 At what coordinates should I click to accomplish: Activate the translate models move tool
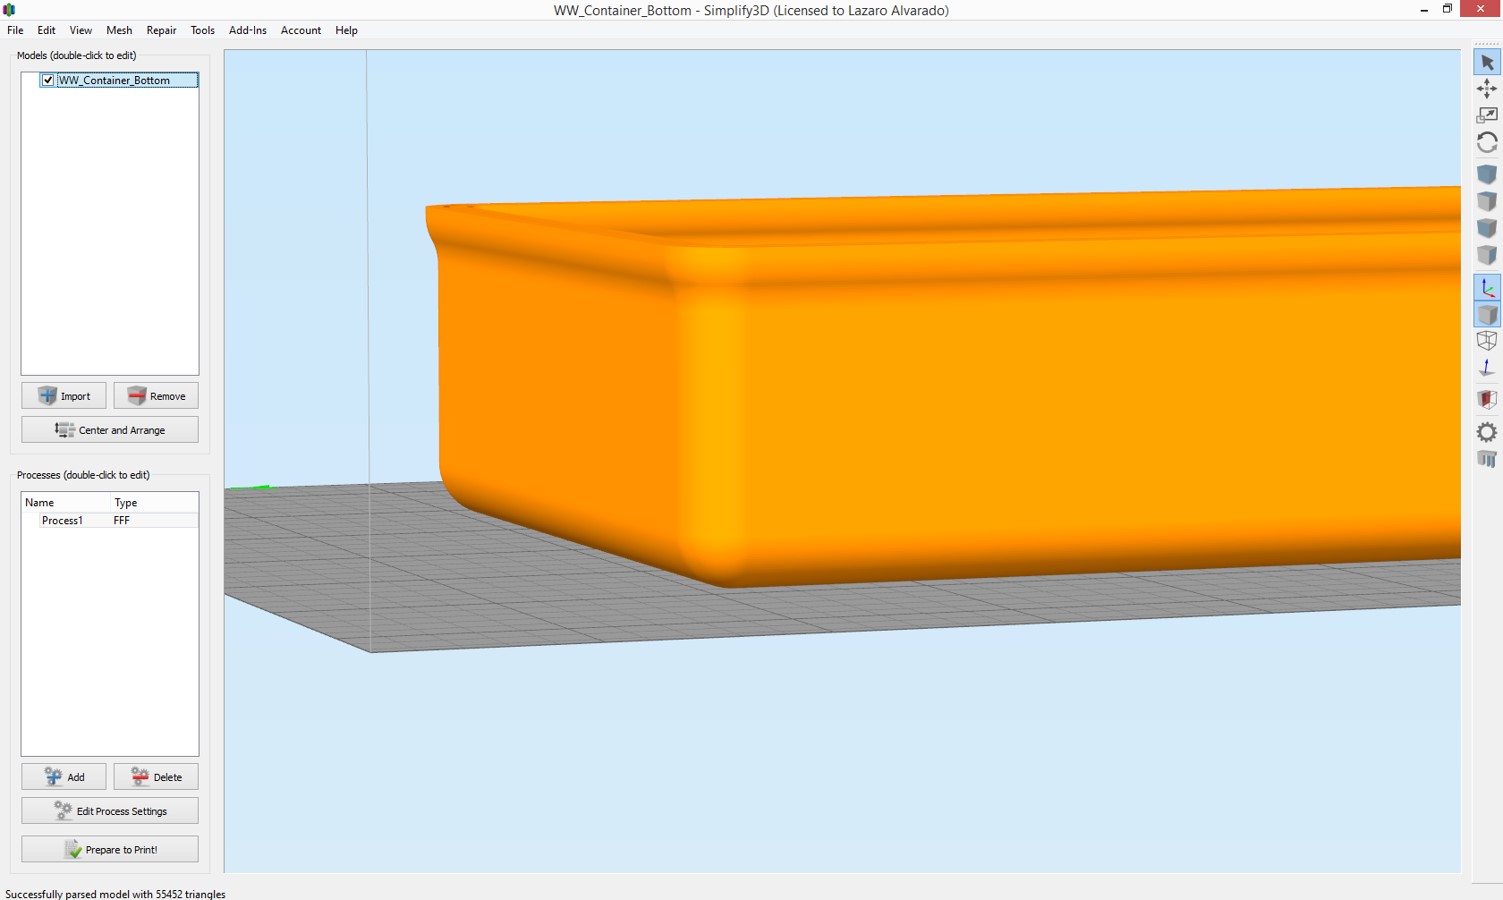[1487, 89]
